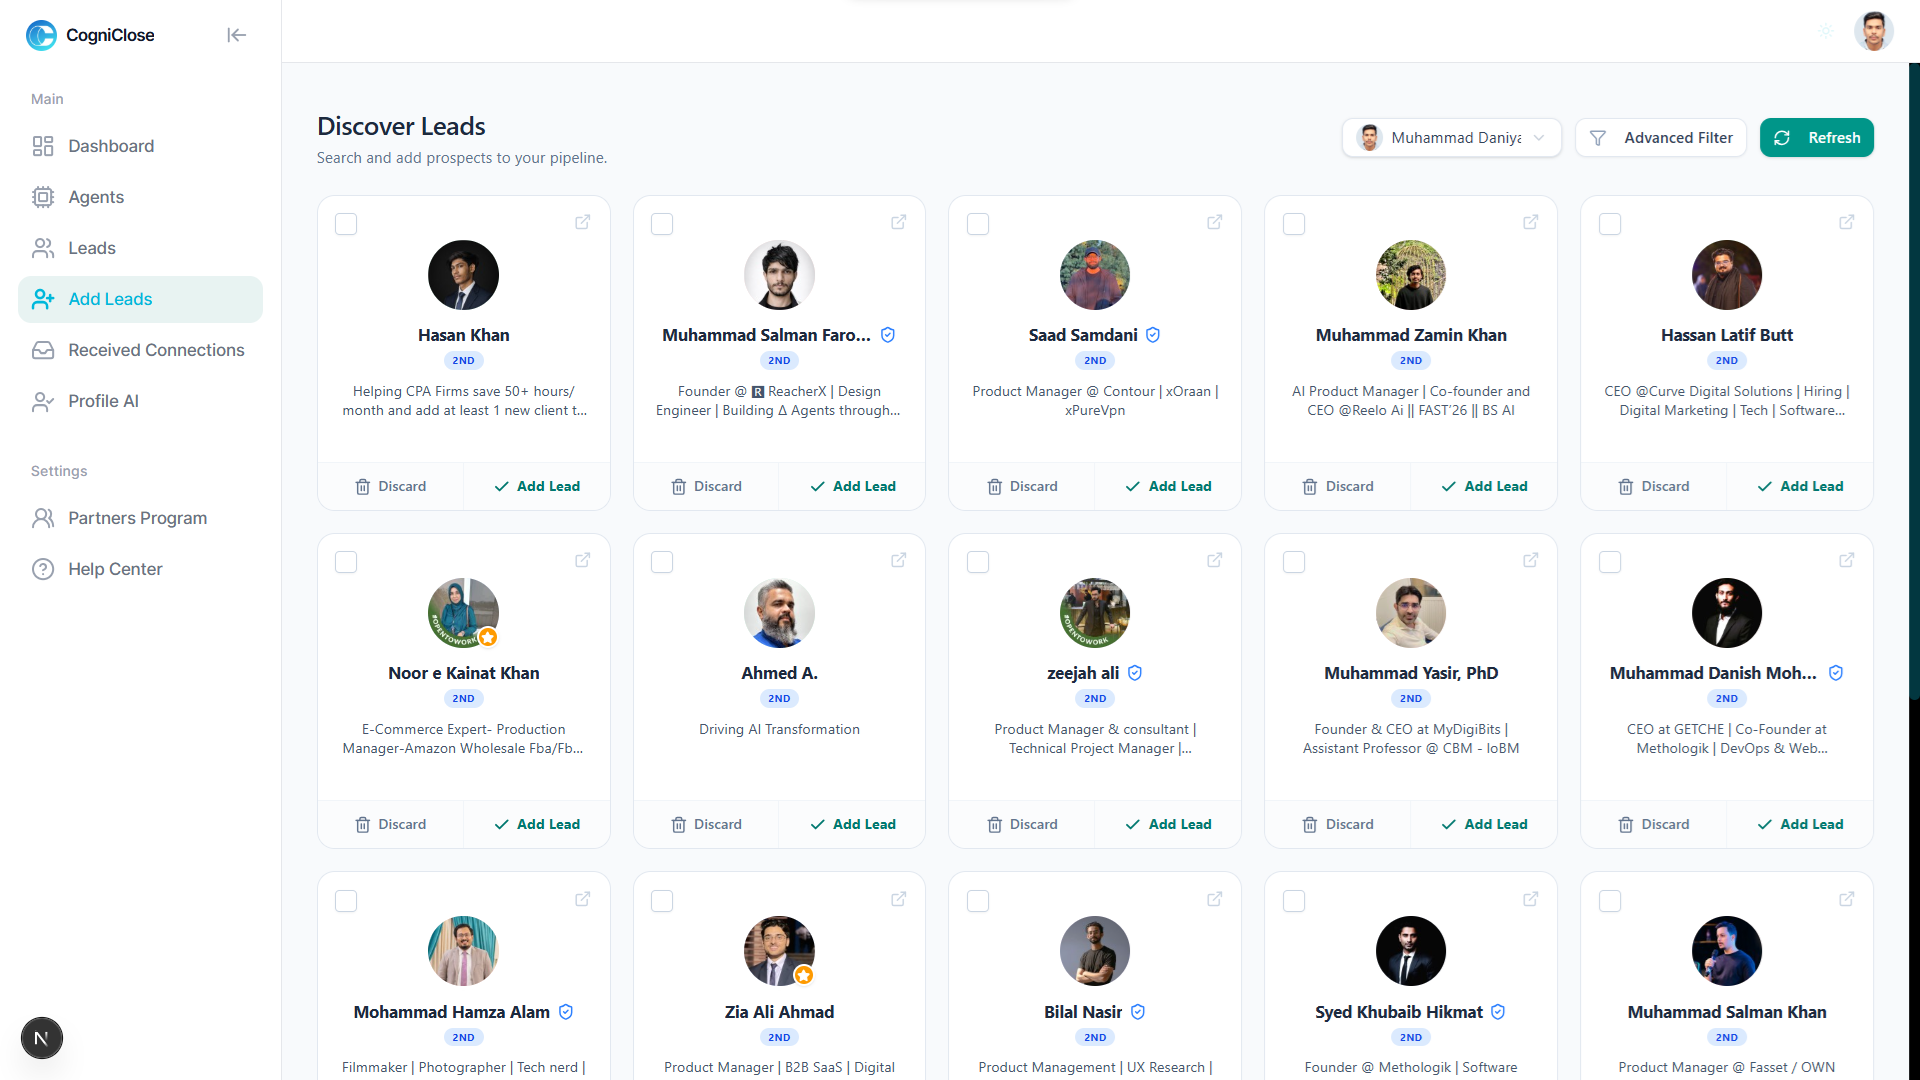Click the verified badge beside Syed Khubaib Hikmat
Screen dimensions: 1920x1080
(x=1498, y=1012)
